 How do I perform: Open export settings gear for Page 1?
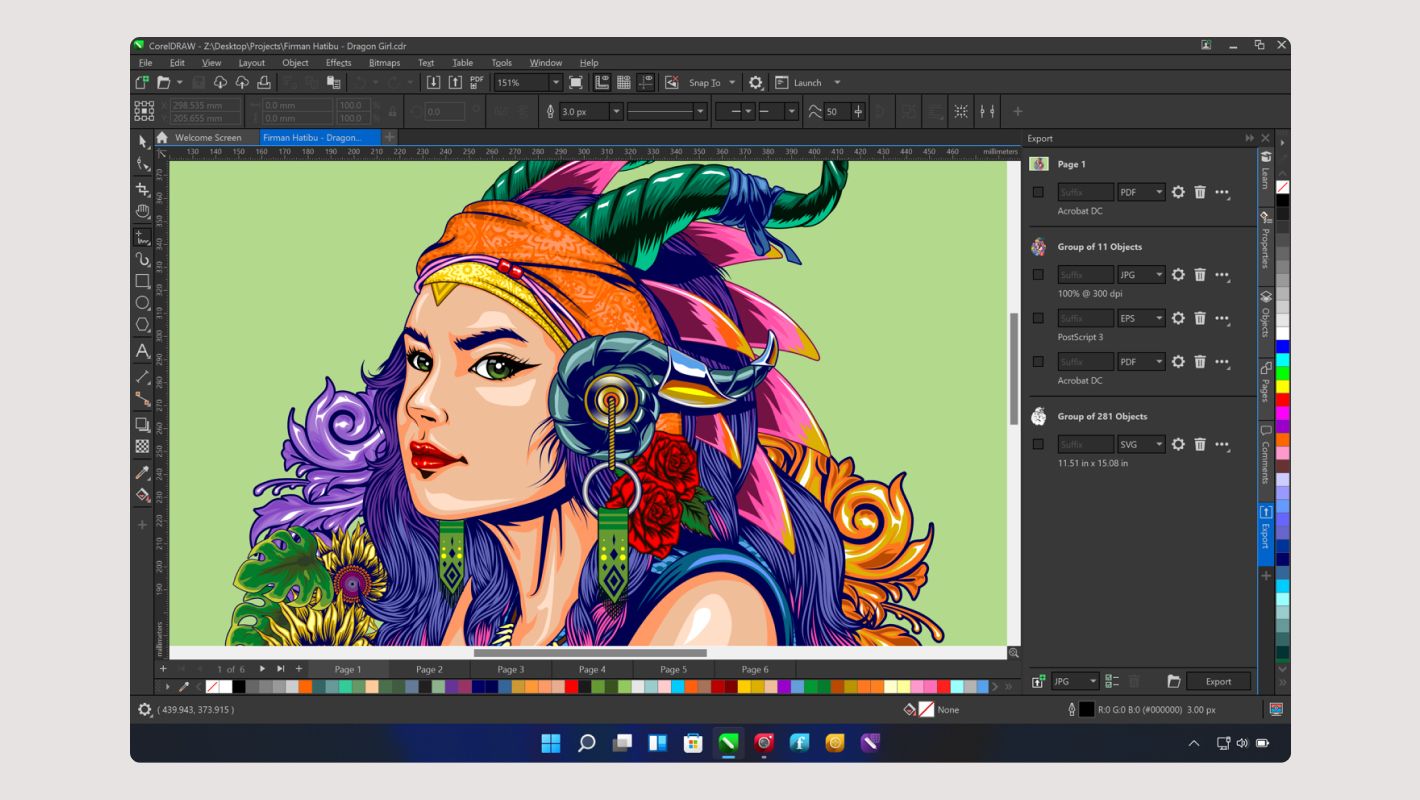(1179, 192)
